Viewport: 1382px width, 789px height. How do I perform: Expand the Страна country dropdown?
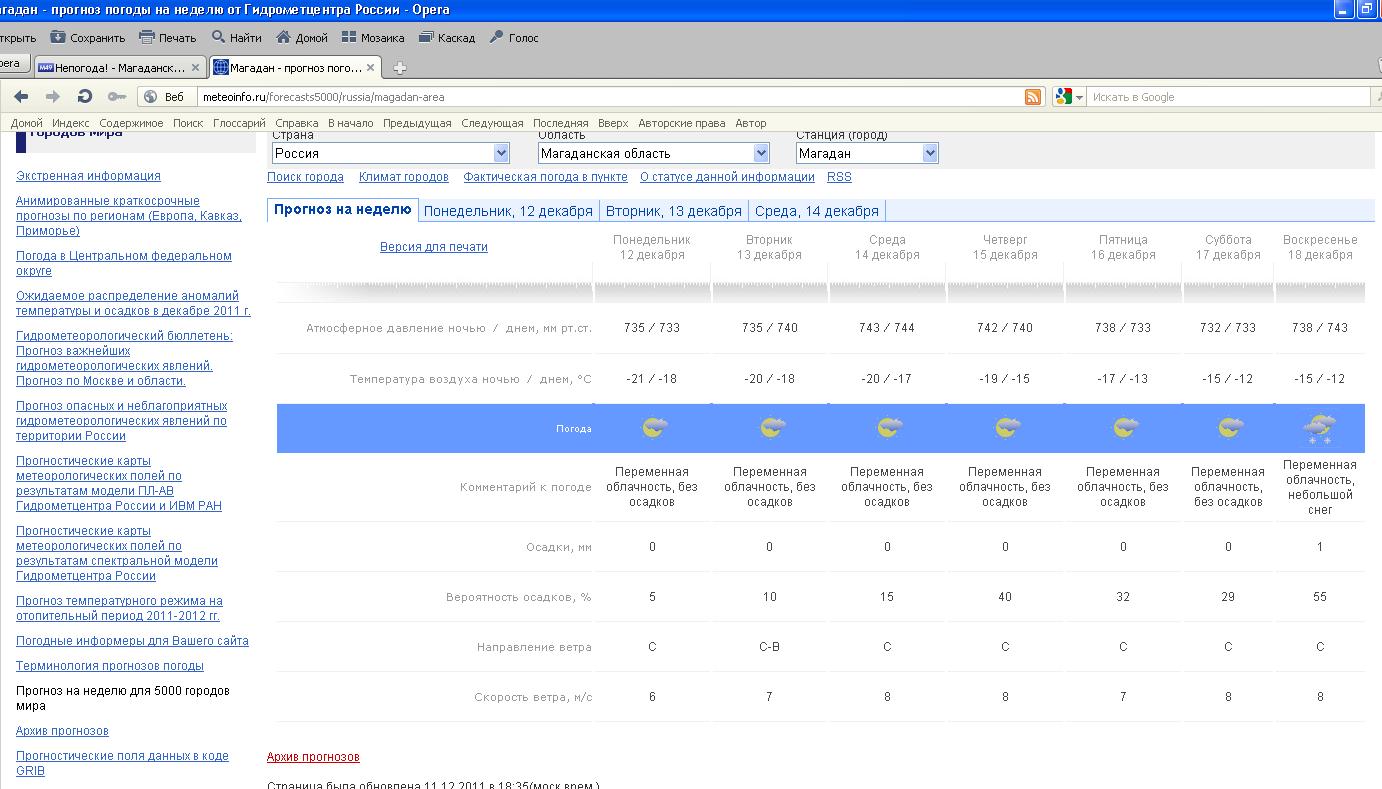501,153
